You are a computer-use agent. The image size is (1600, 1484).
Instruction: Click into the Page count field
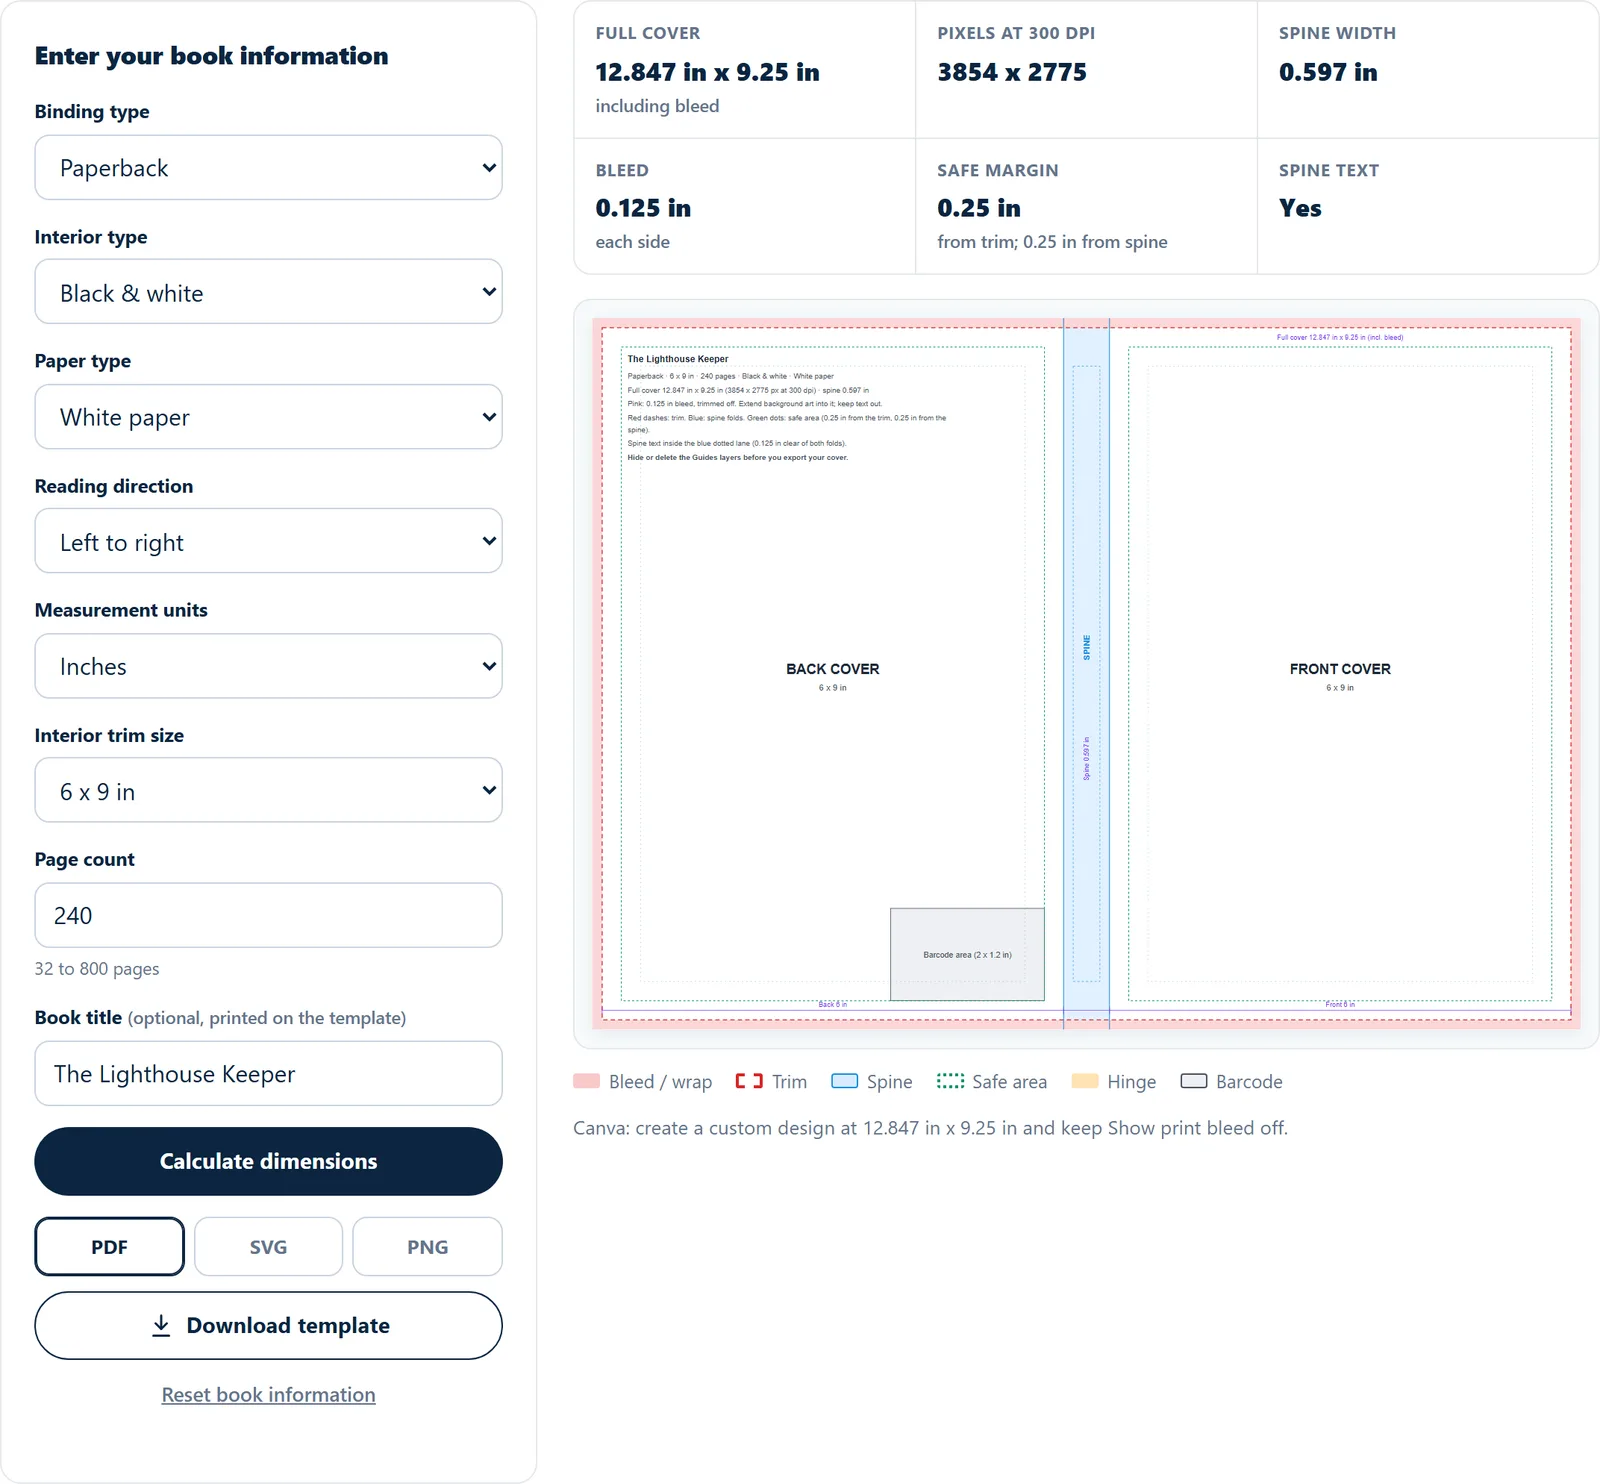(268, 915)
